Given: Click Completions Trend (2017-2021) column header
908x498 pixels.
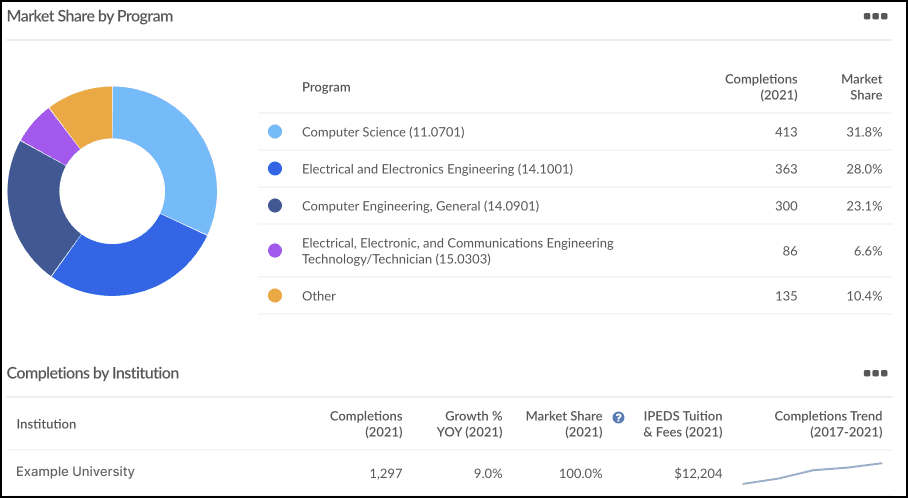Looking at the screenshot, I should click(x=828, y=424).
